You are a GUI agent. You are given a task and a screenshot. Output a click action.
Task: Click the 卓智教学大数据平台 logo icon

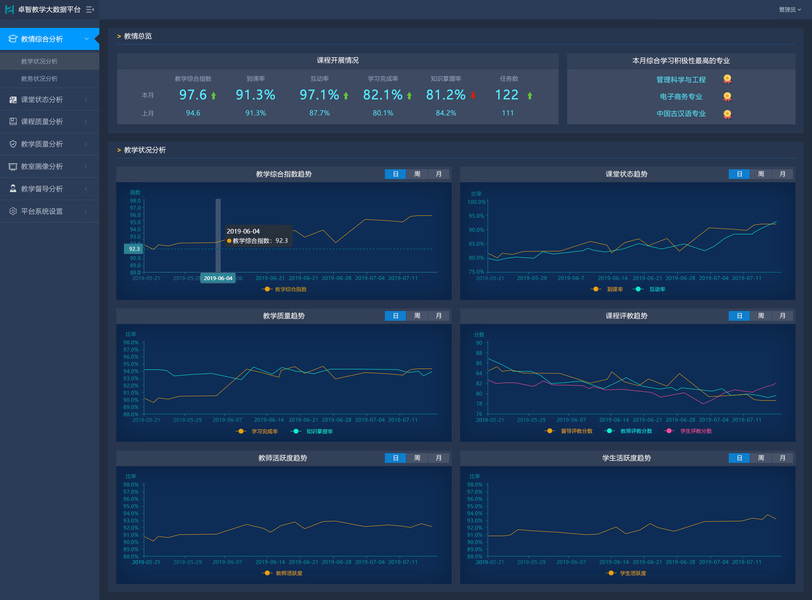click(9, 9)
